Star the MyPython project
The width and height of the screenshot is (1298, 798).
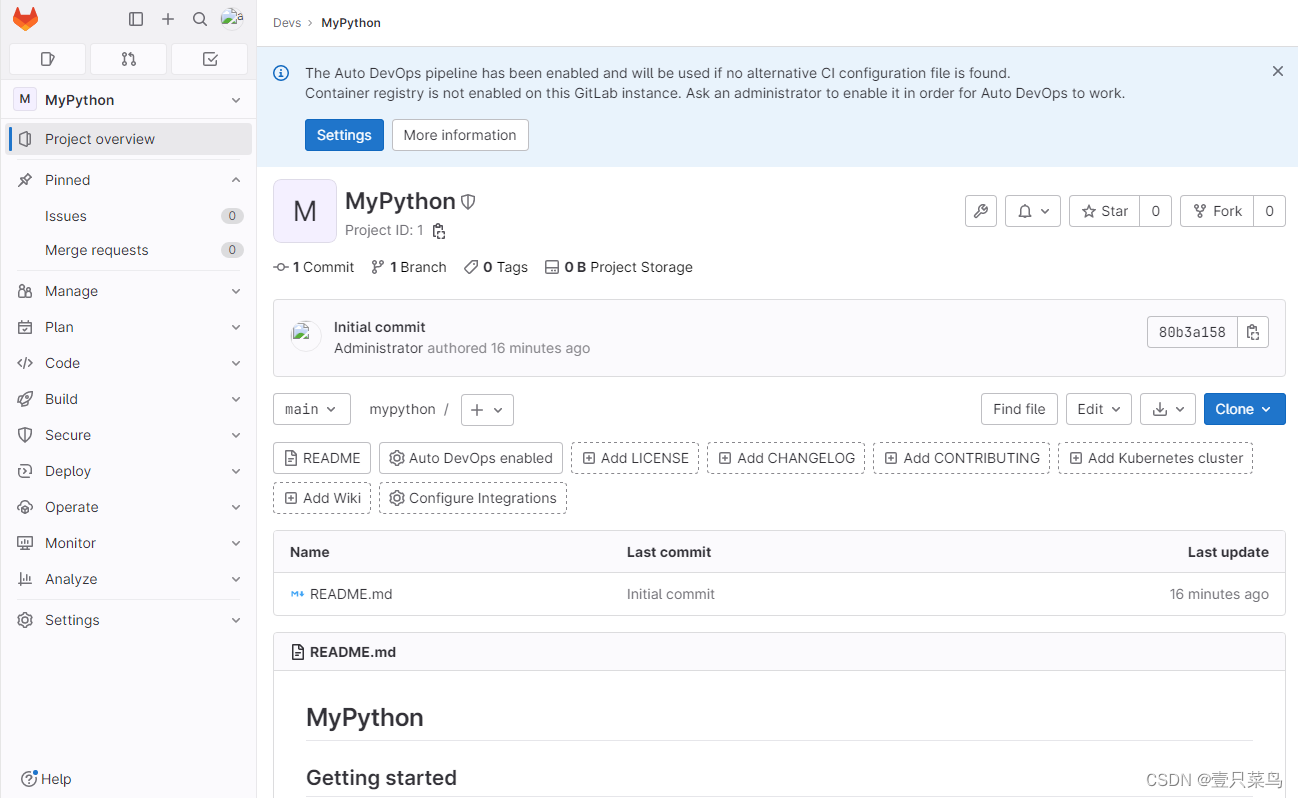[1105, 211]
